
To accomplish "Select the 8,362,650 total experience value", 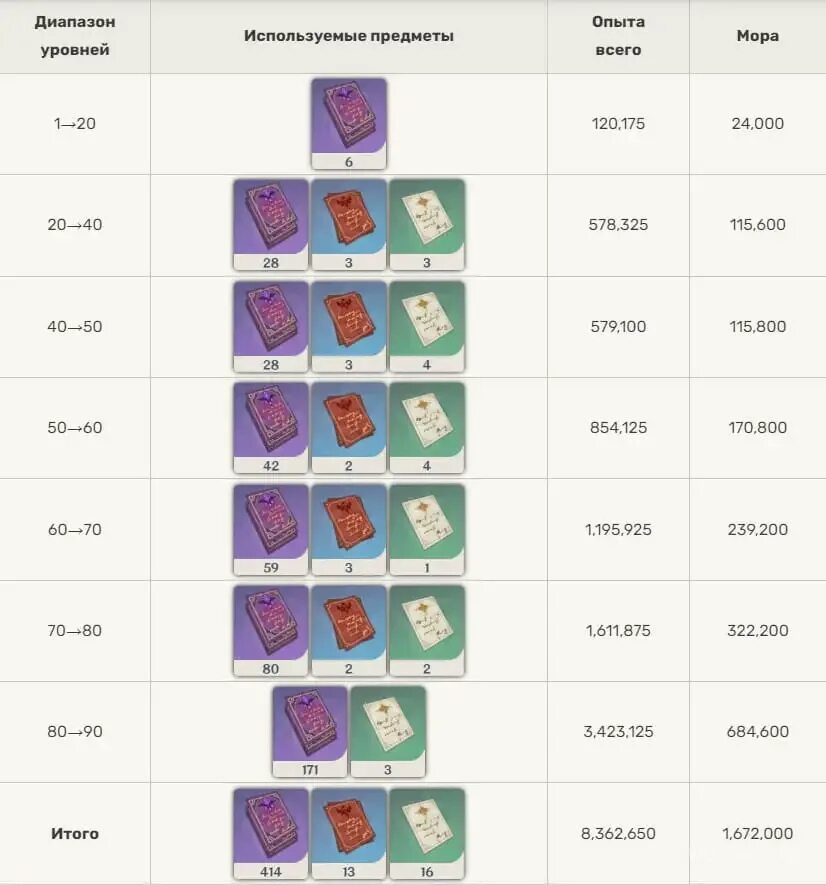I will point(618,834).
